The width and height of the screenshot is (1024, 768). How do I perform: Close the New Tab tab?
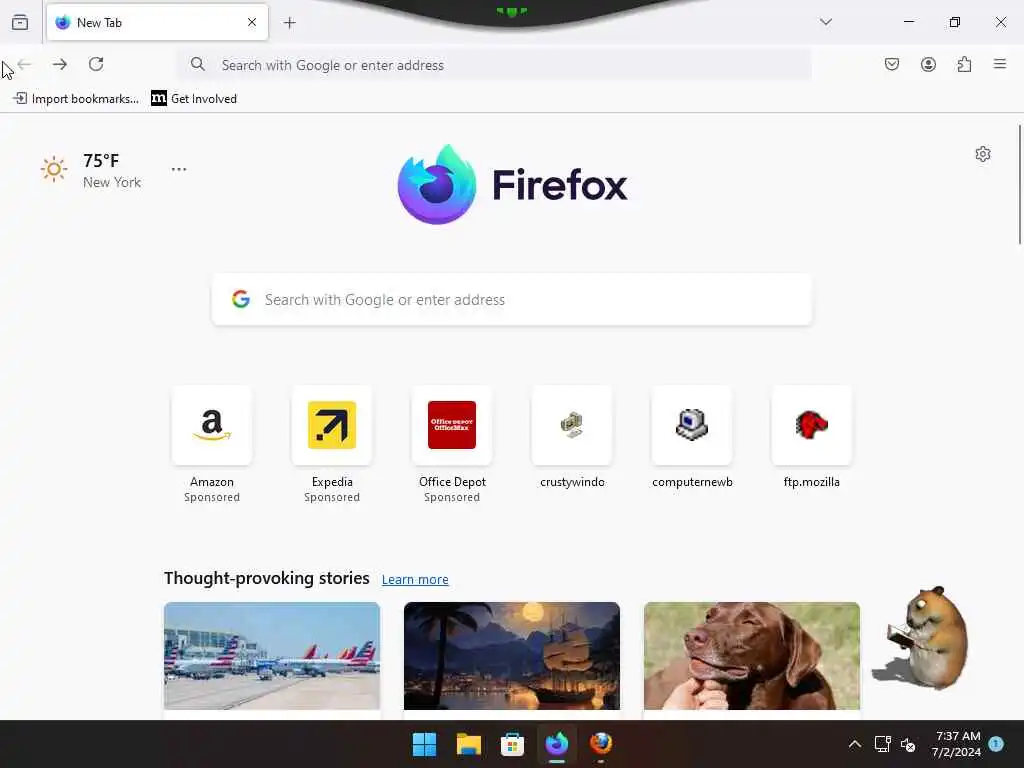(252, 22)
